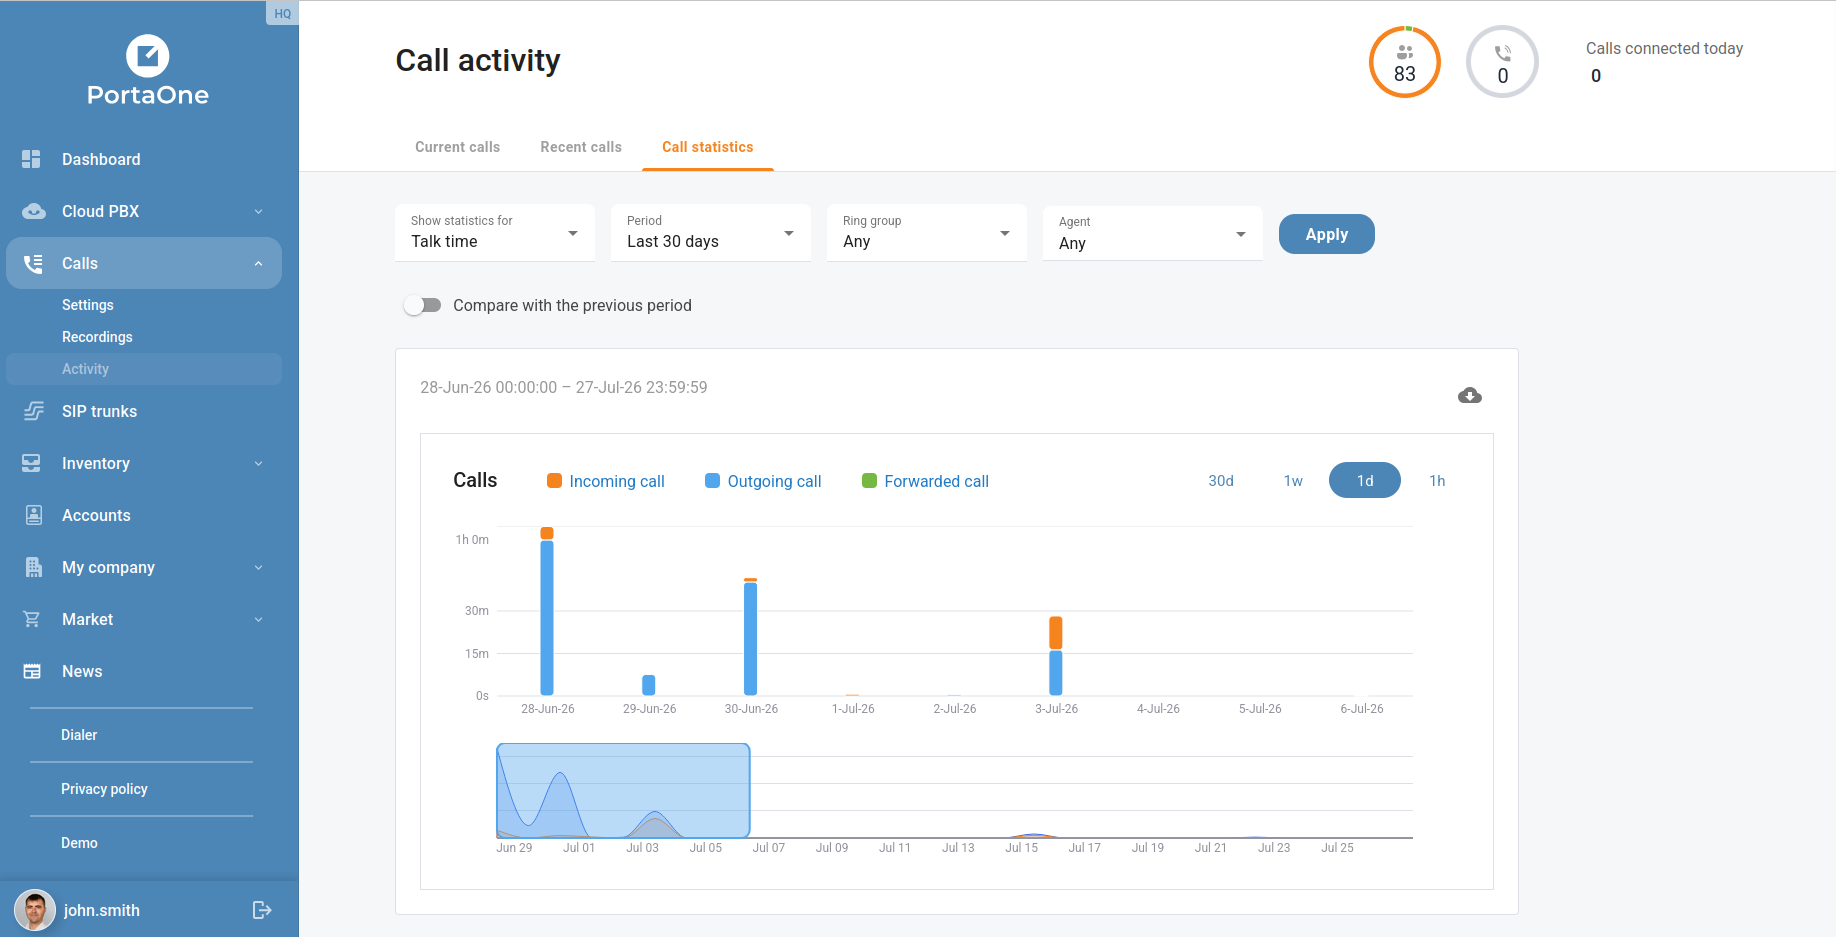Click the blue range selector on overview timeline
Screen dimensions: 1836x937
623,790
